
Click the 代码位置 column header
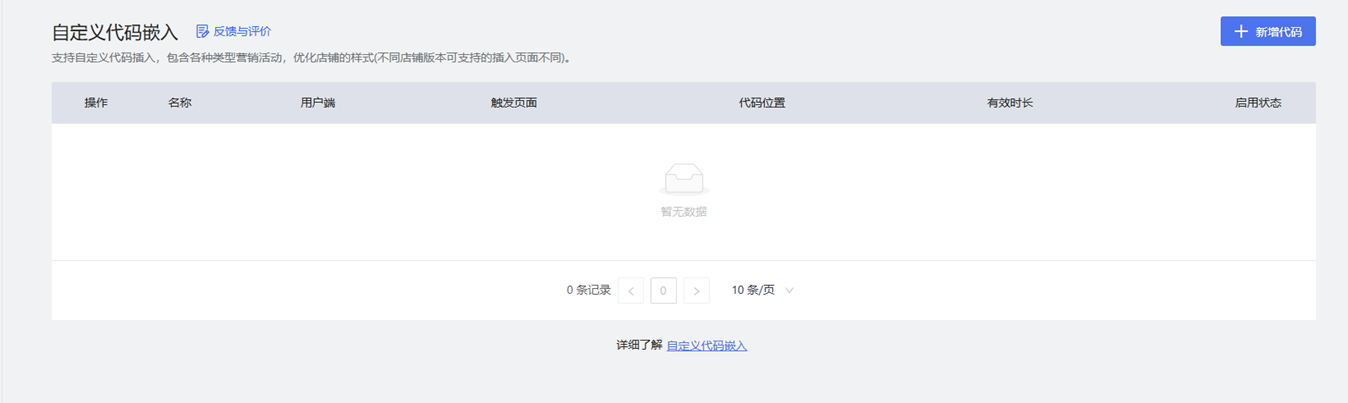pyautogui.click(x=762, y=103)
